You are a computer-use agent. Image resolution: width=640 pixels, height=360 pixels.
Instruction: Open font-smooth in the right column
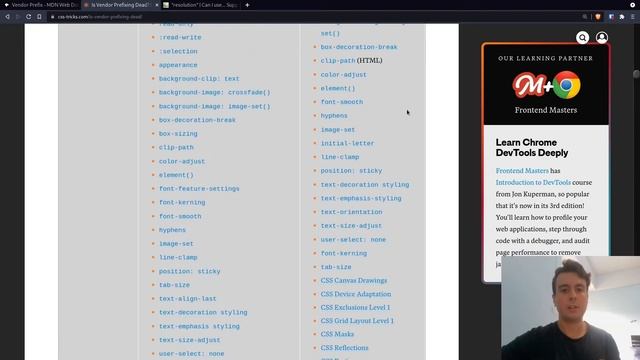[342, 102]
